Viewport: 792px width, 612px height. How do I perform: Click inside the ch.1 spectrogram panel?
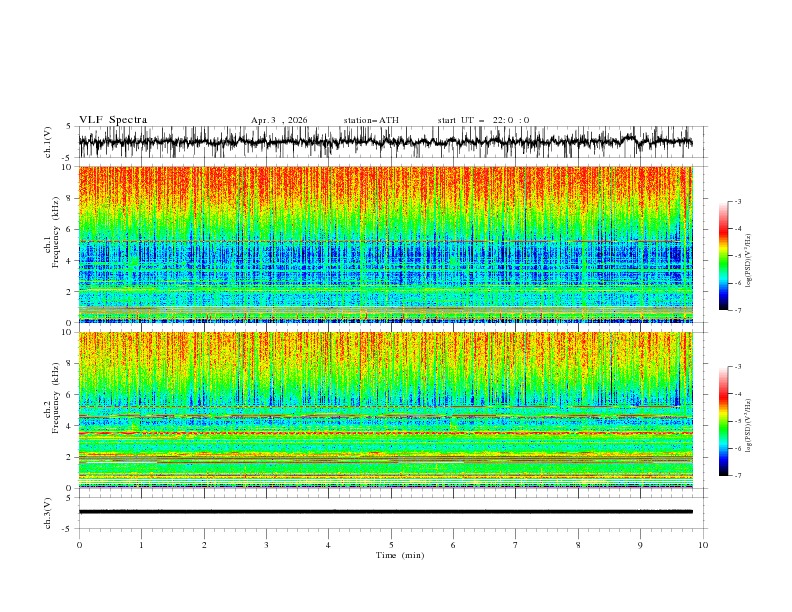(385, 244)
